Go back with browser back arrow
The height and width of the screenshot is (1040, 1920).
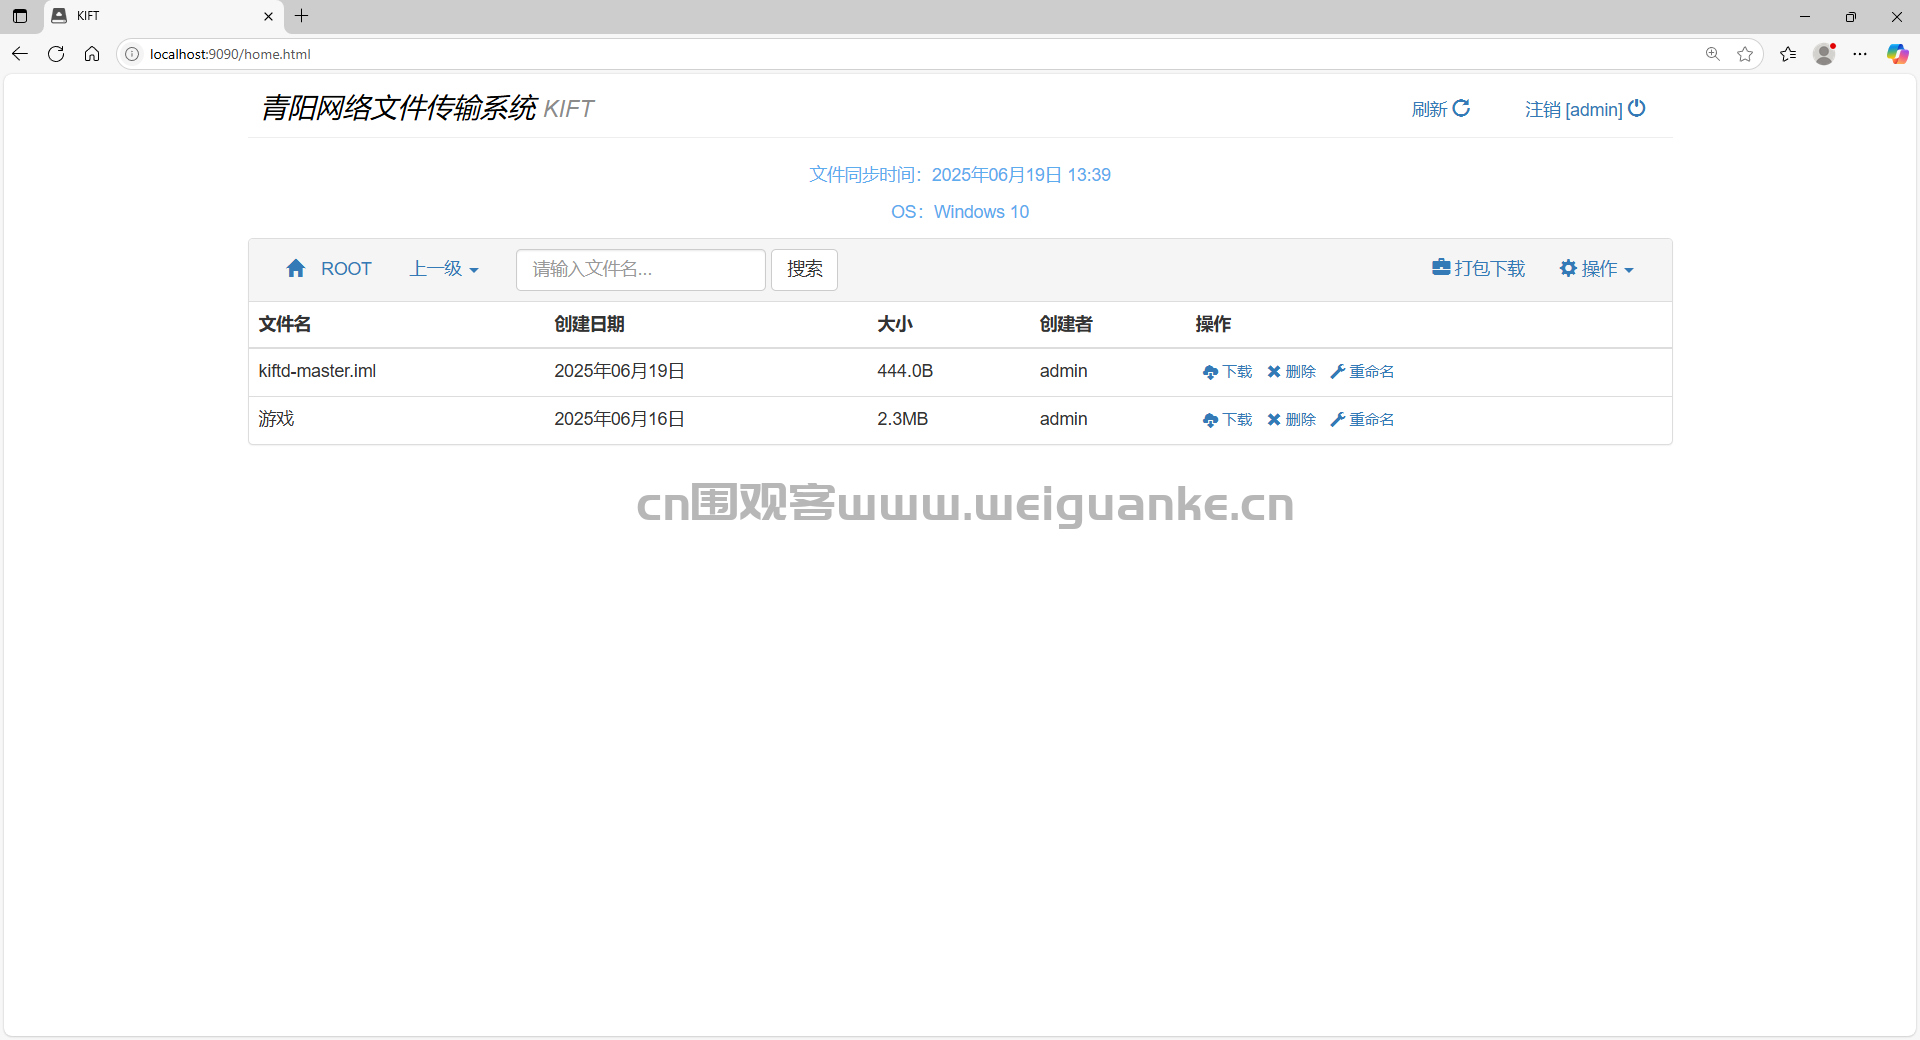tap(20, 54)
